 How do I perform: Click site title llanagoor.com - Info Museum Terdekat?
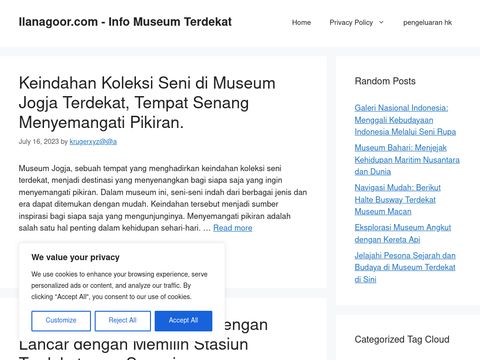(125, 22)
